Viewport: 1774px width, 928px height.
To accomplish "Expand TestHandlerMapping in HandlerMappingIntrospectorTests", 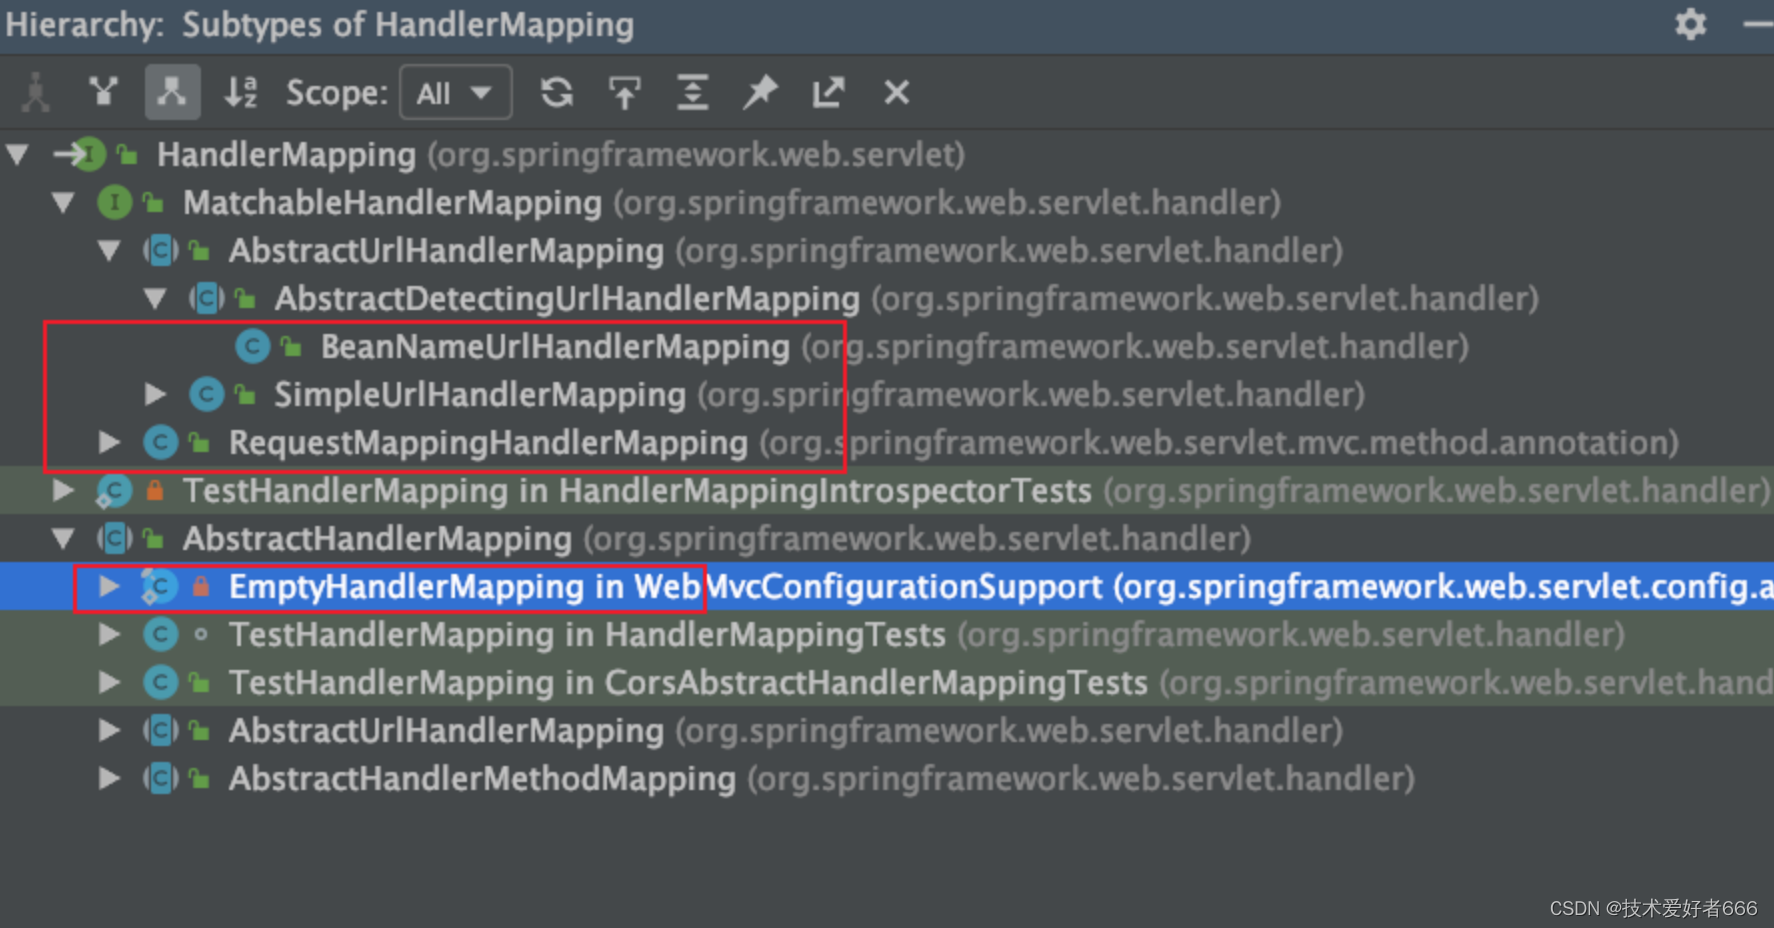I will [63, 491].
